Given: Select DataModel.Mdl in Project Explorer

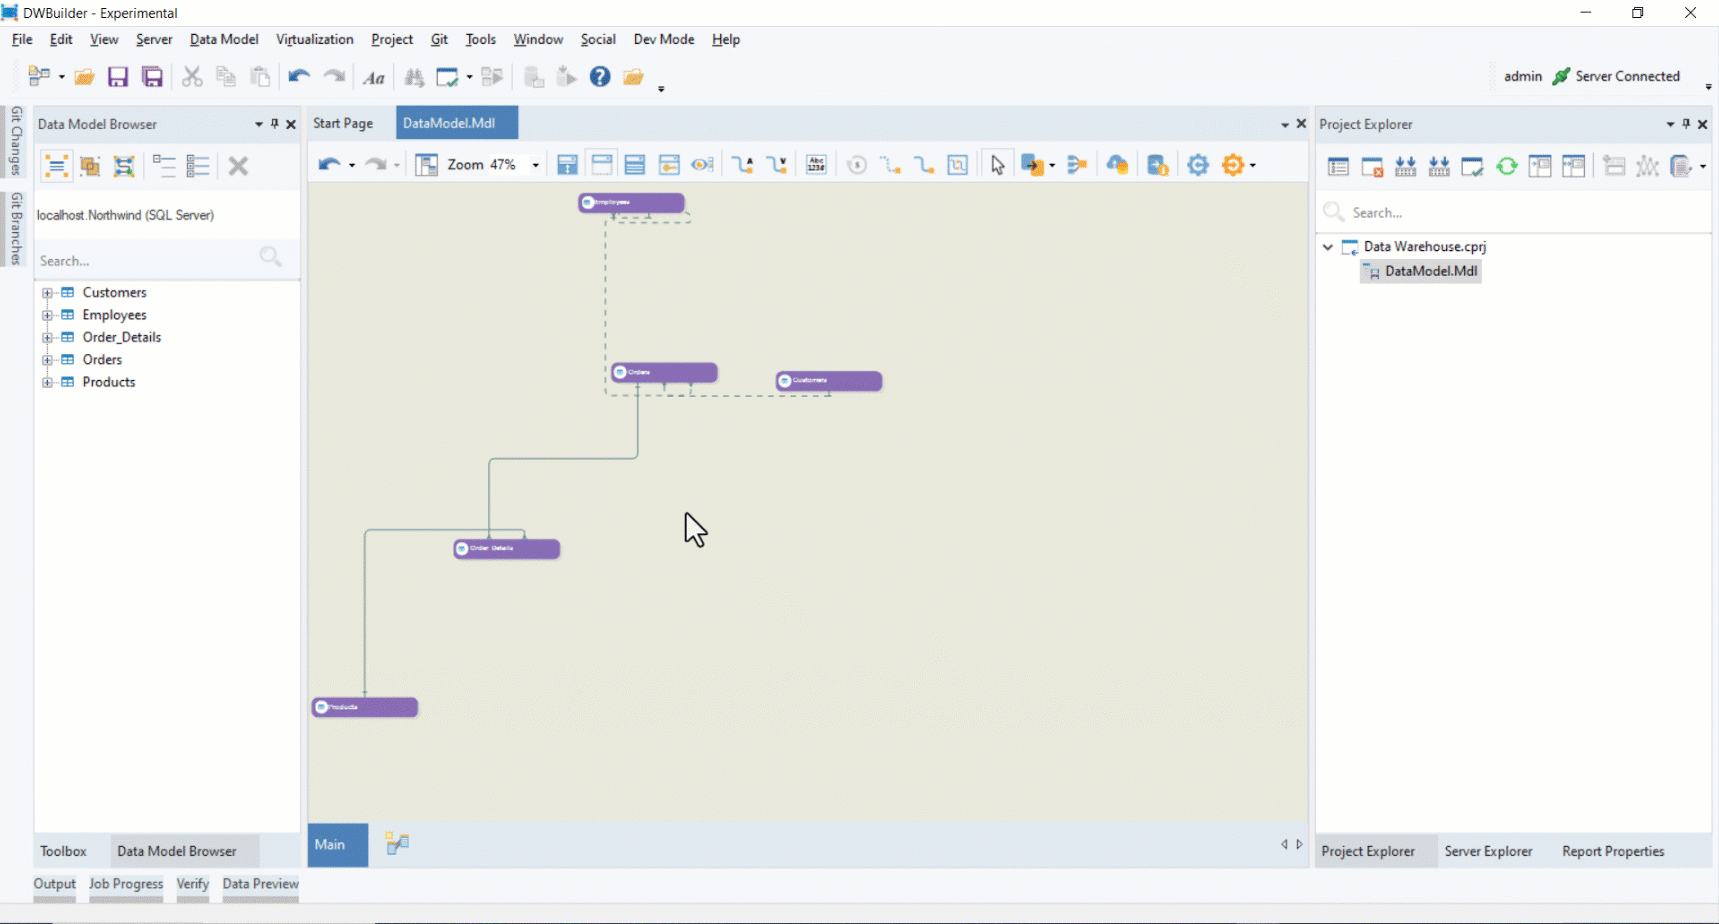Looking at the screenshot, I should tap(1430, 271).
